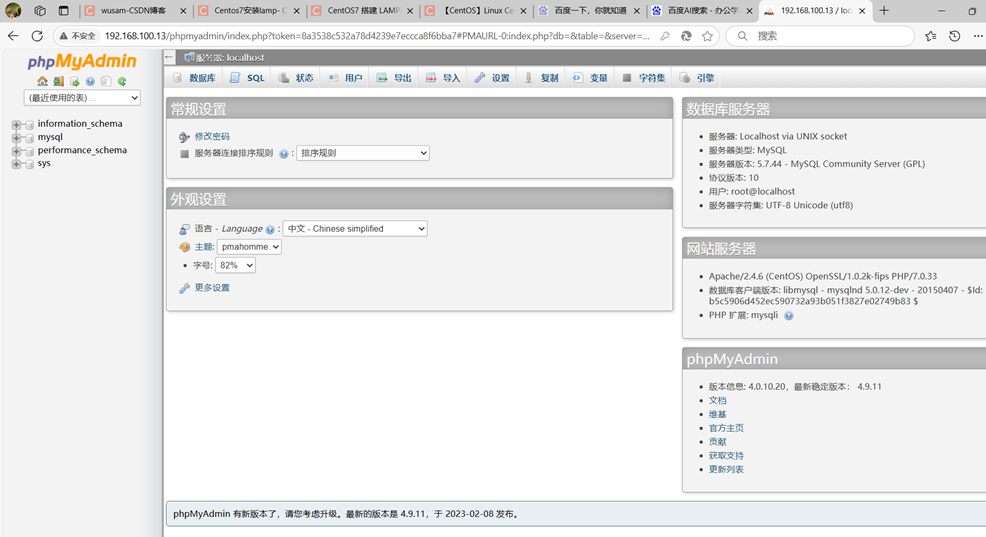Viewport: 986px width, 537px height.
Task: Collapse navigation panel arrow beside server breadcrumb
Action: click(x=169, y=57)
